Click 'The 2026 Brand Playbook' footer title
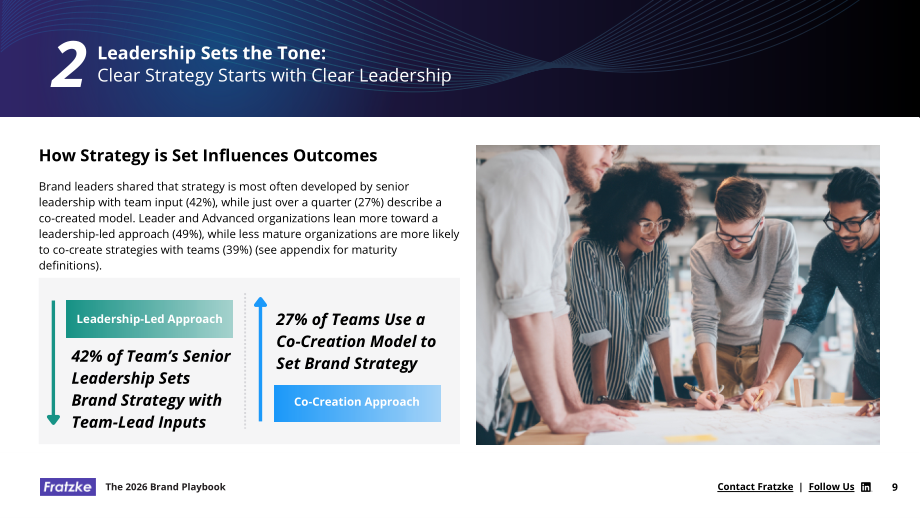The height and width of the screenshot is (518, 920). [165, 487]
